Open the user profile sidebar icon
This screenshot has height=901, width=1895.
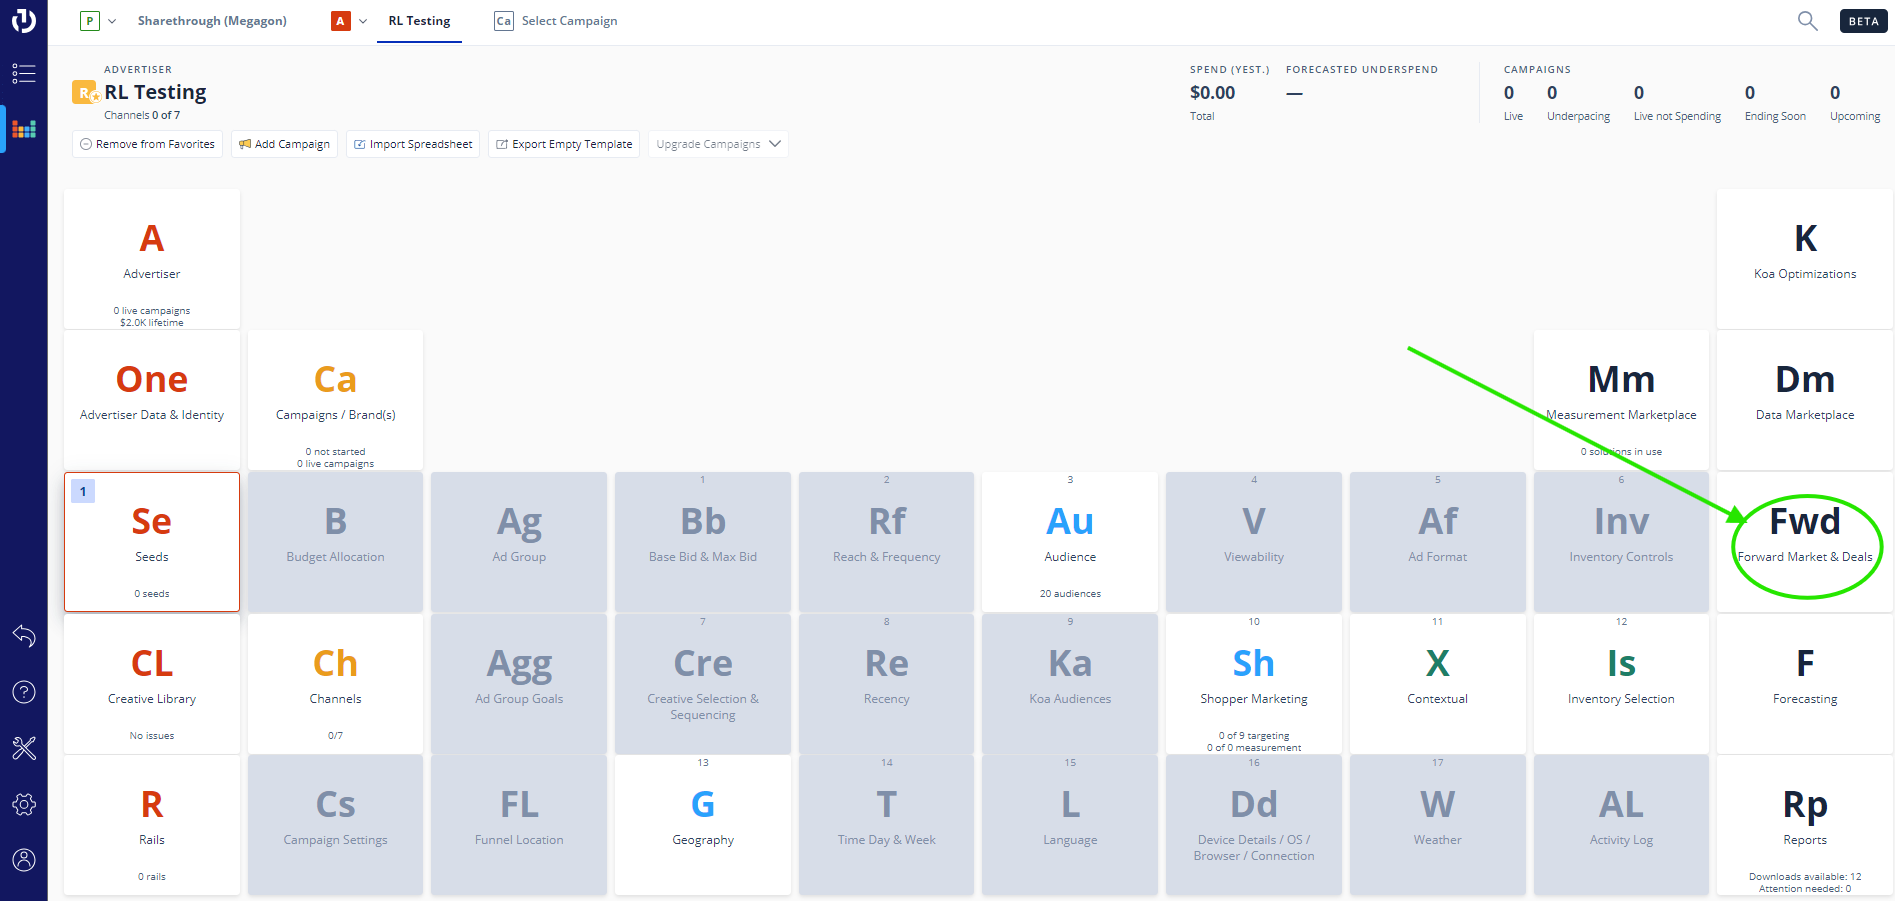[x=24, y=860]
